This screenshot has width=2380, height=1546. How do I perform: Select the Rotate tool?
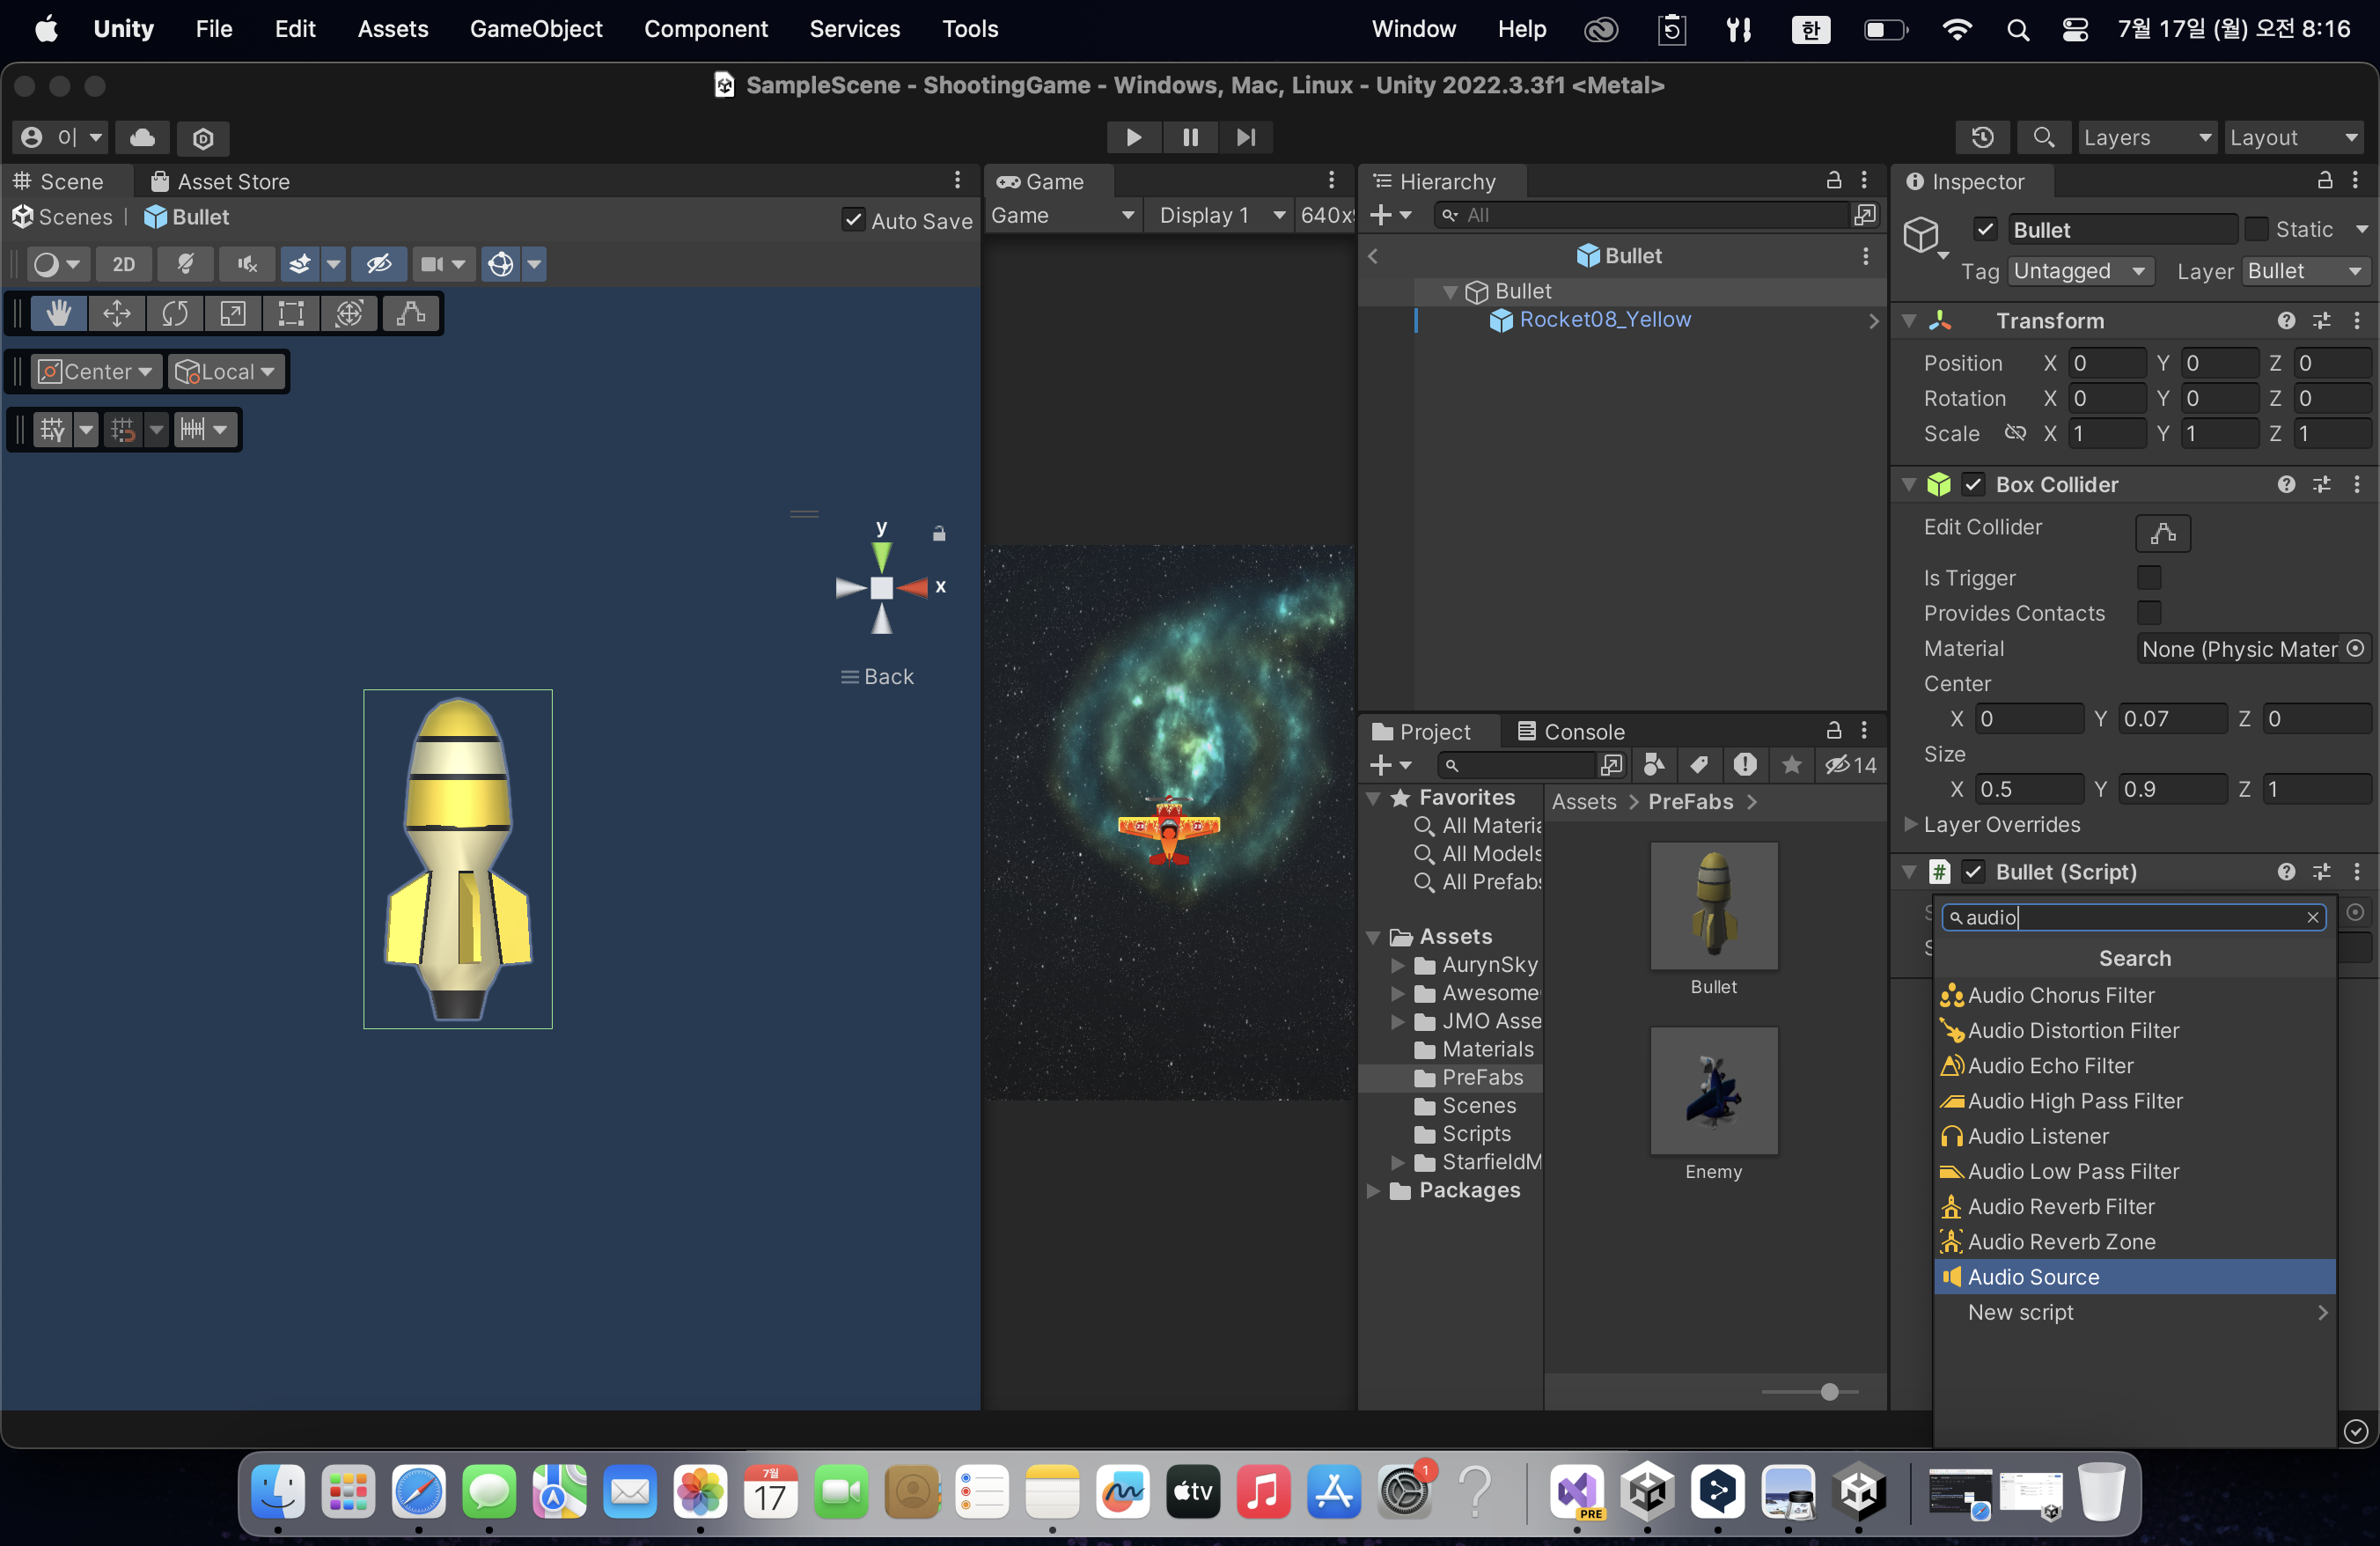(175, 314)
